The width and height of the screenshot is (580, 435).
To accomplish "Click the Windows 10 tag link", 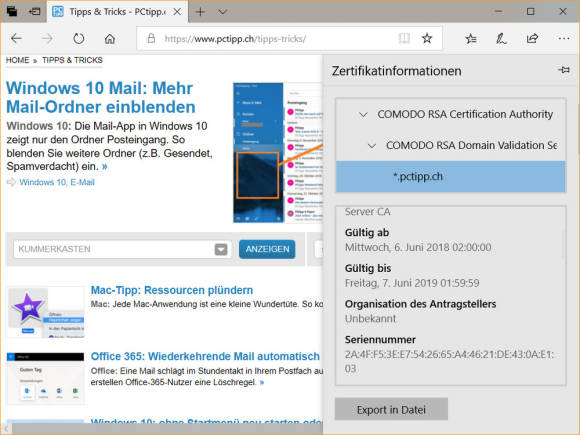I will tap(43, 182).
